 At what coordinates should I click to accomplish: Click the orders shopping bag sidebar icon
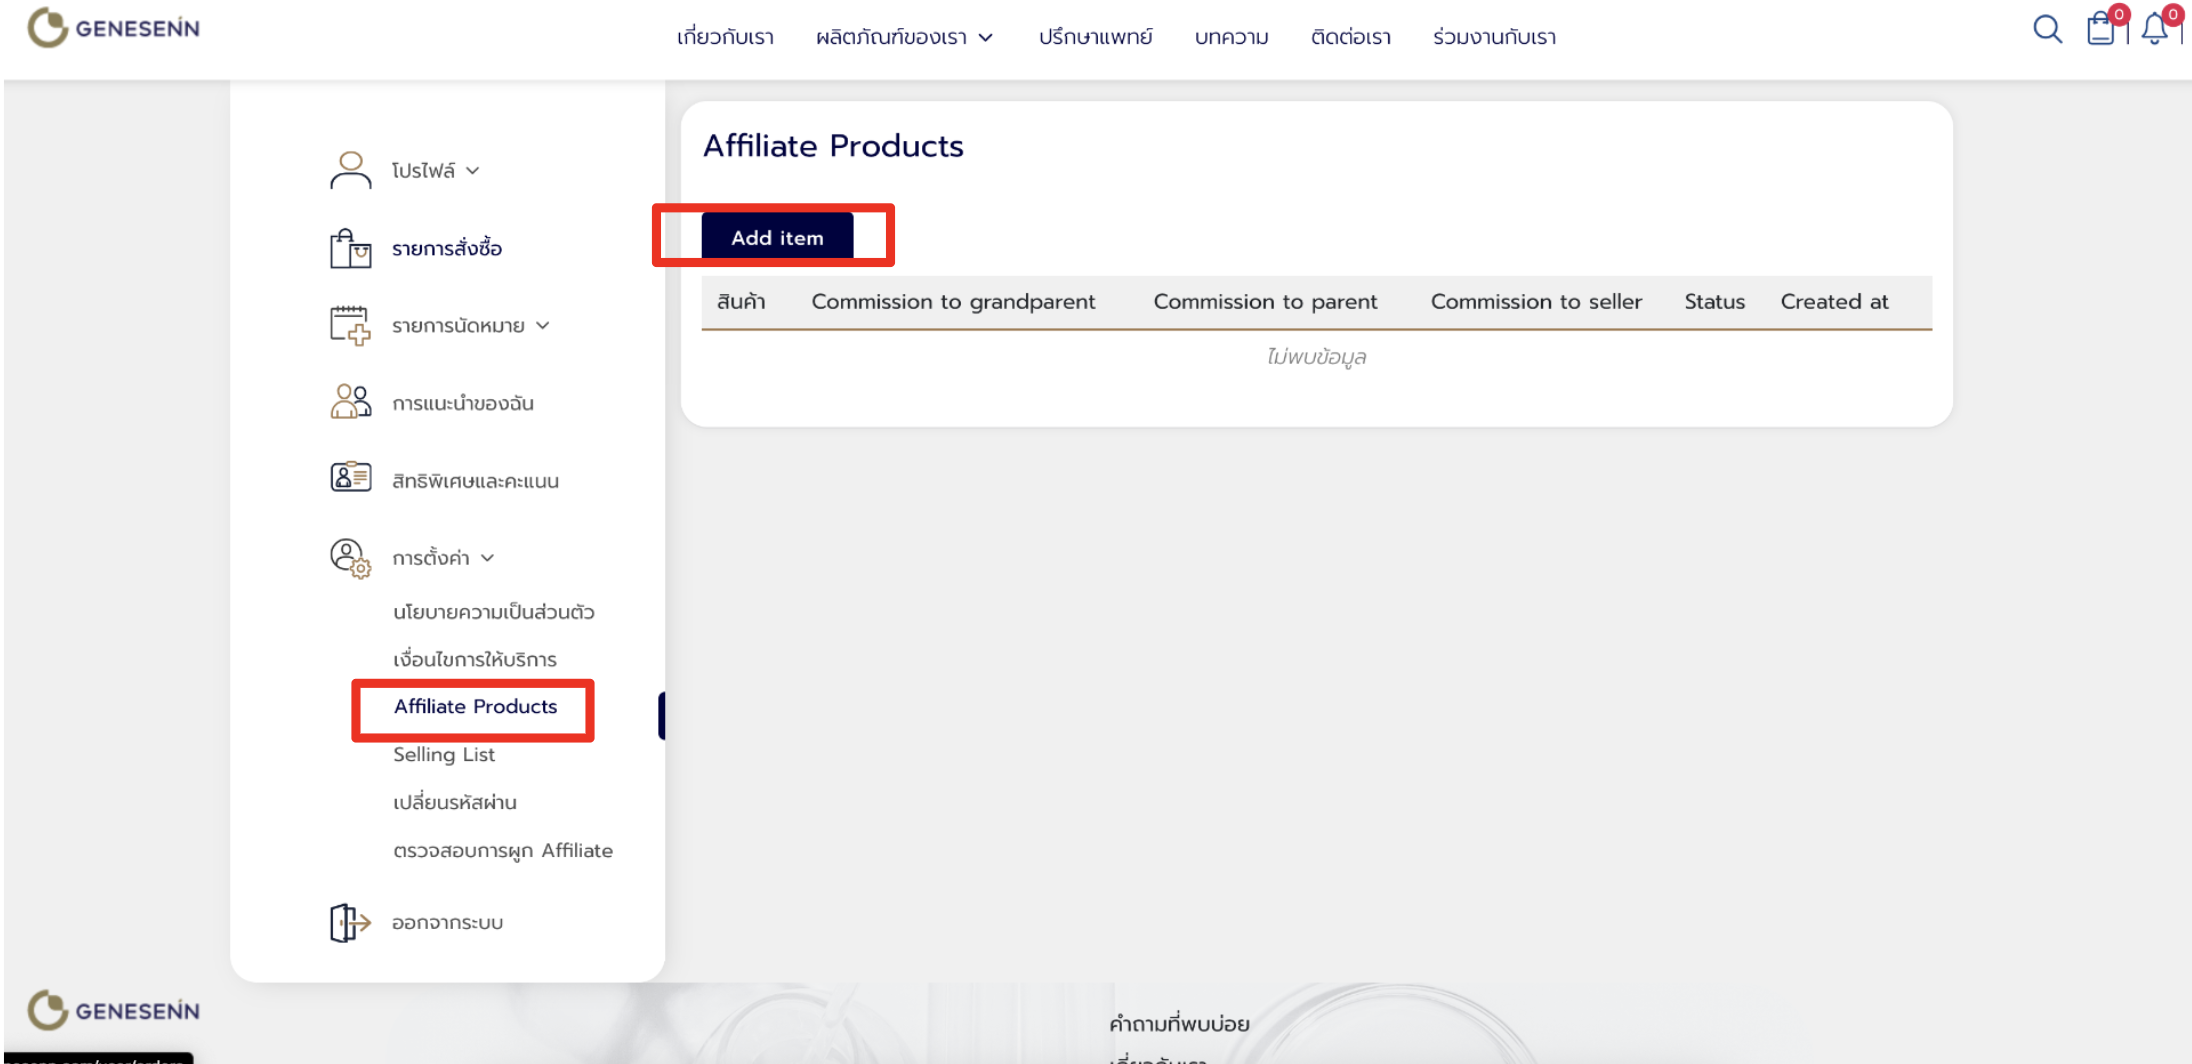coord(350,248)
